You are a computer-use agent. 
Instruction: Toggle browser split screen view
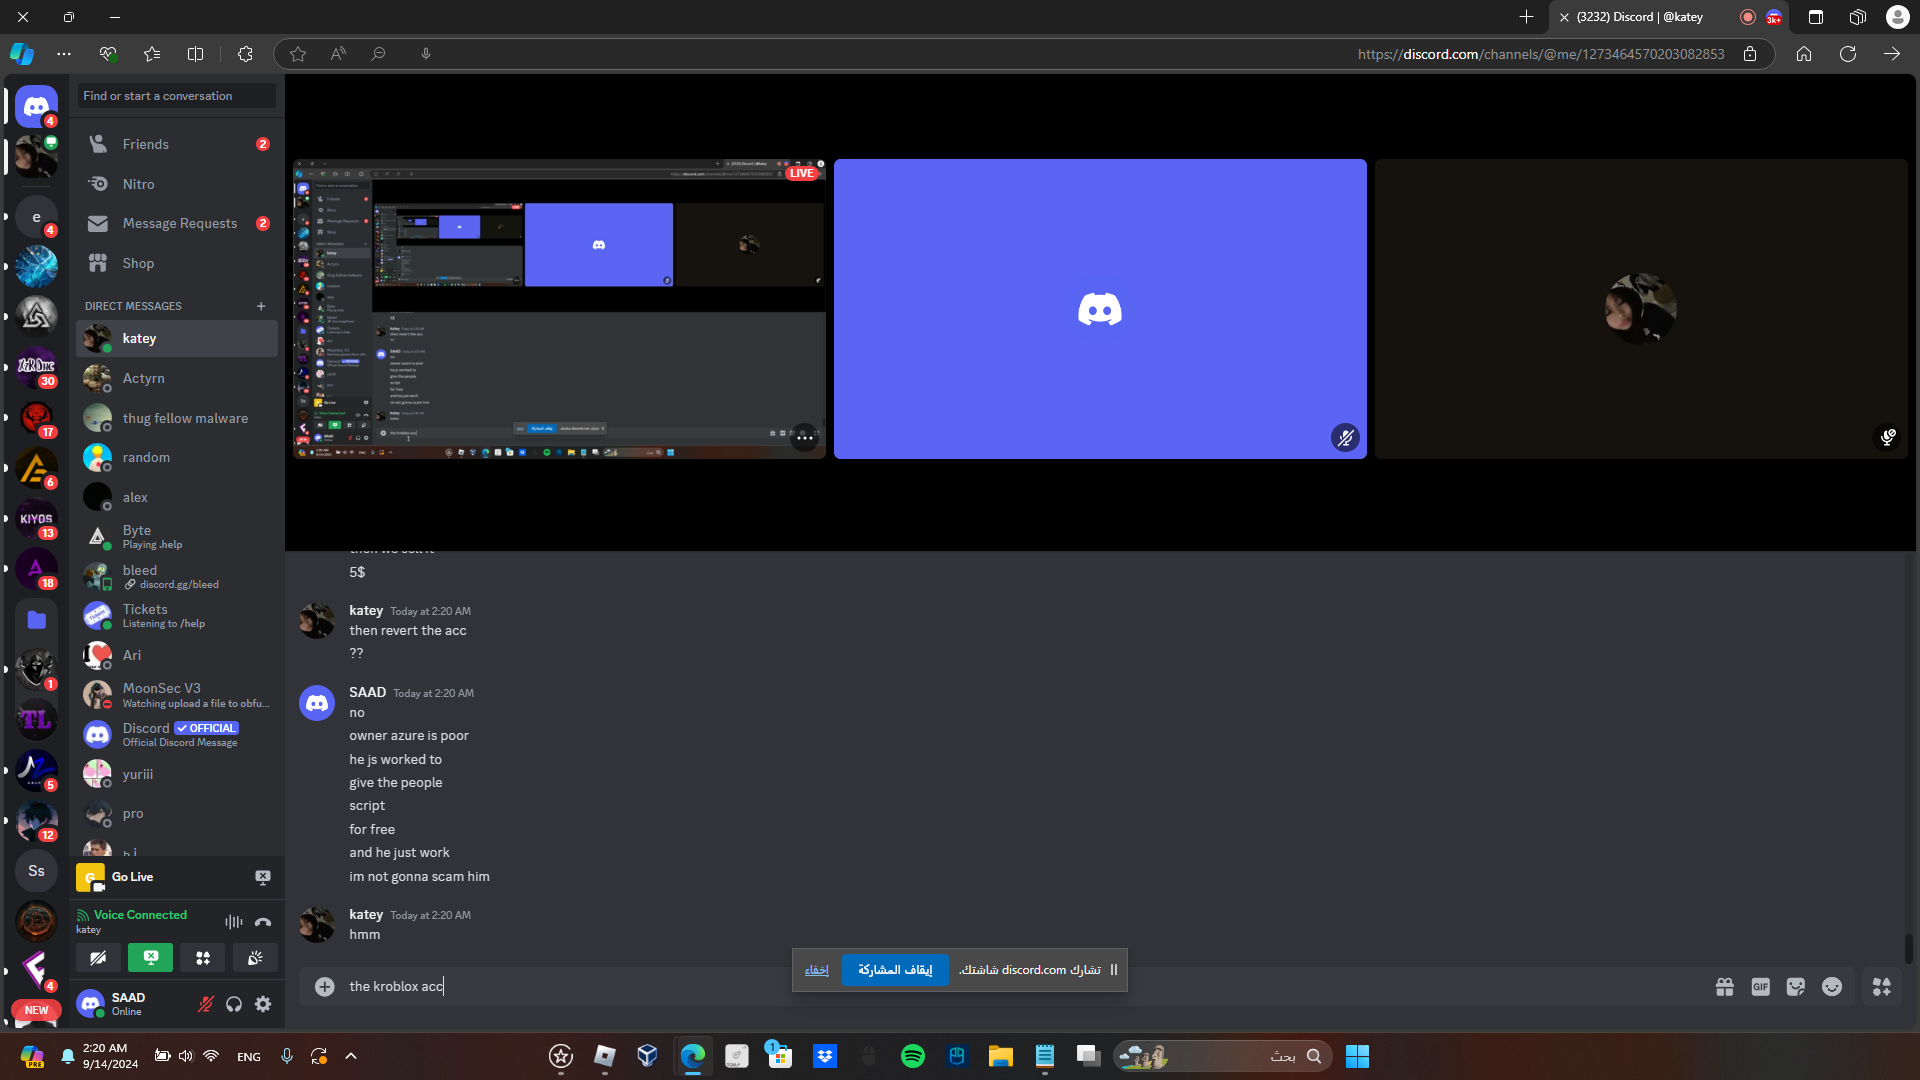196,54
